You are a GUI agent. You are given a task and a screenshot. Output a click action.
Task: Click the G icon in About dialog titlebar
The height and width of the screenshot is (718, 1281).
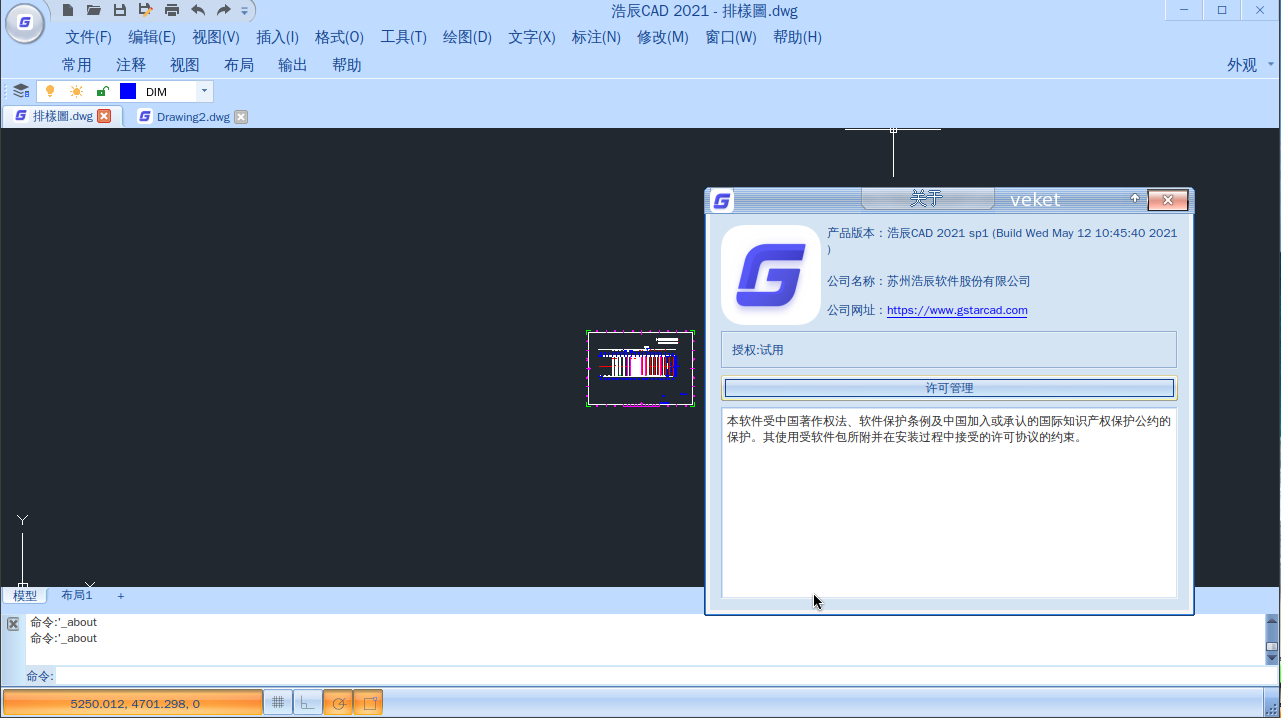pyautogui.click(x=721, y=201)
